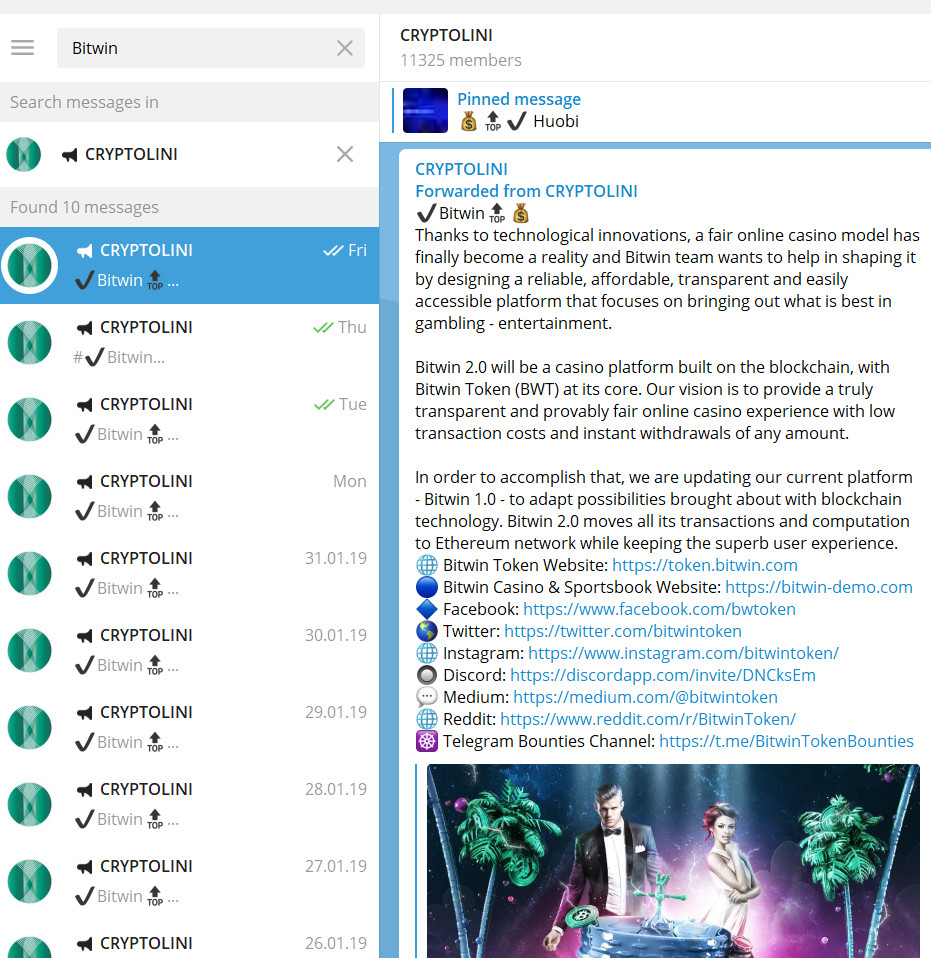Click the blue circle icon beside Casino Website
This screenshot has height=958, width=931.
pyautogui.click(x=426, y=587)
